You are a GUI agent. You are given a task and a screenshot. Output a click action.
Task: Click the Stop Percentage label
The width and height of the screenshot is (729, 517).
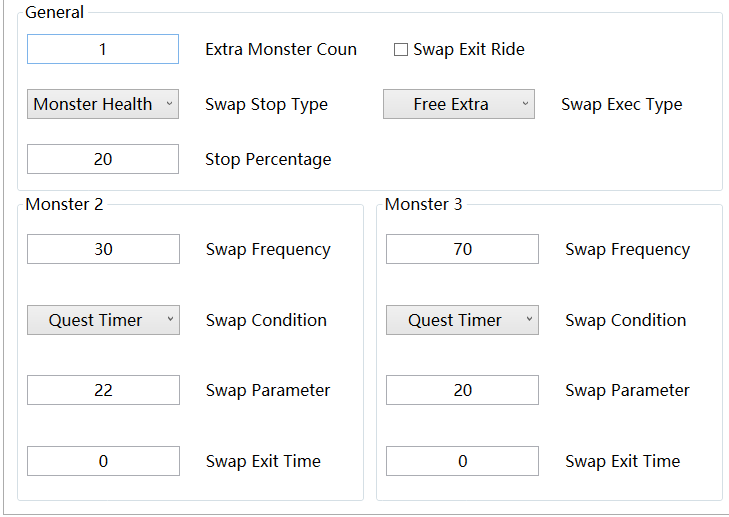(x=268, y=159)
